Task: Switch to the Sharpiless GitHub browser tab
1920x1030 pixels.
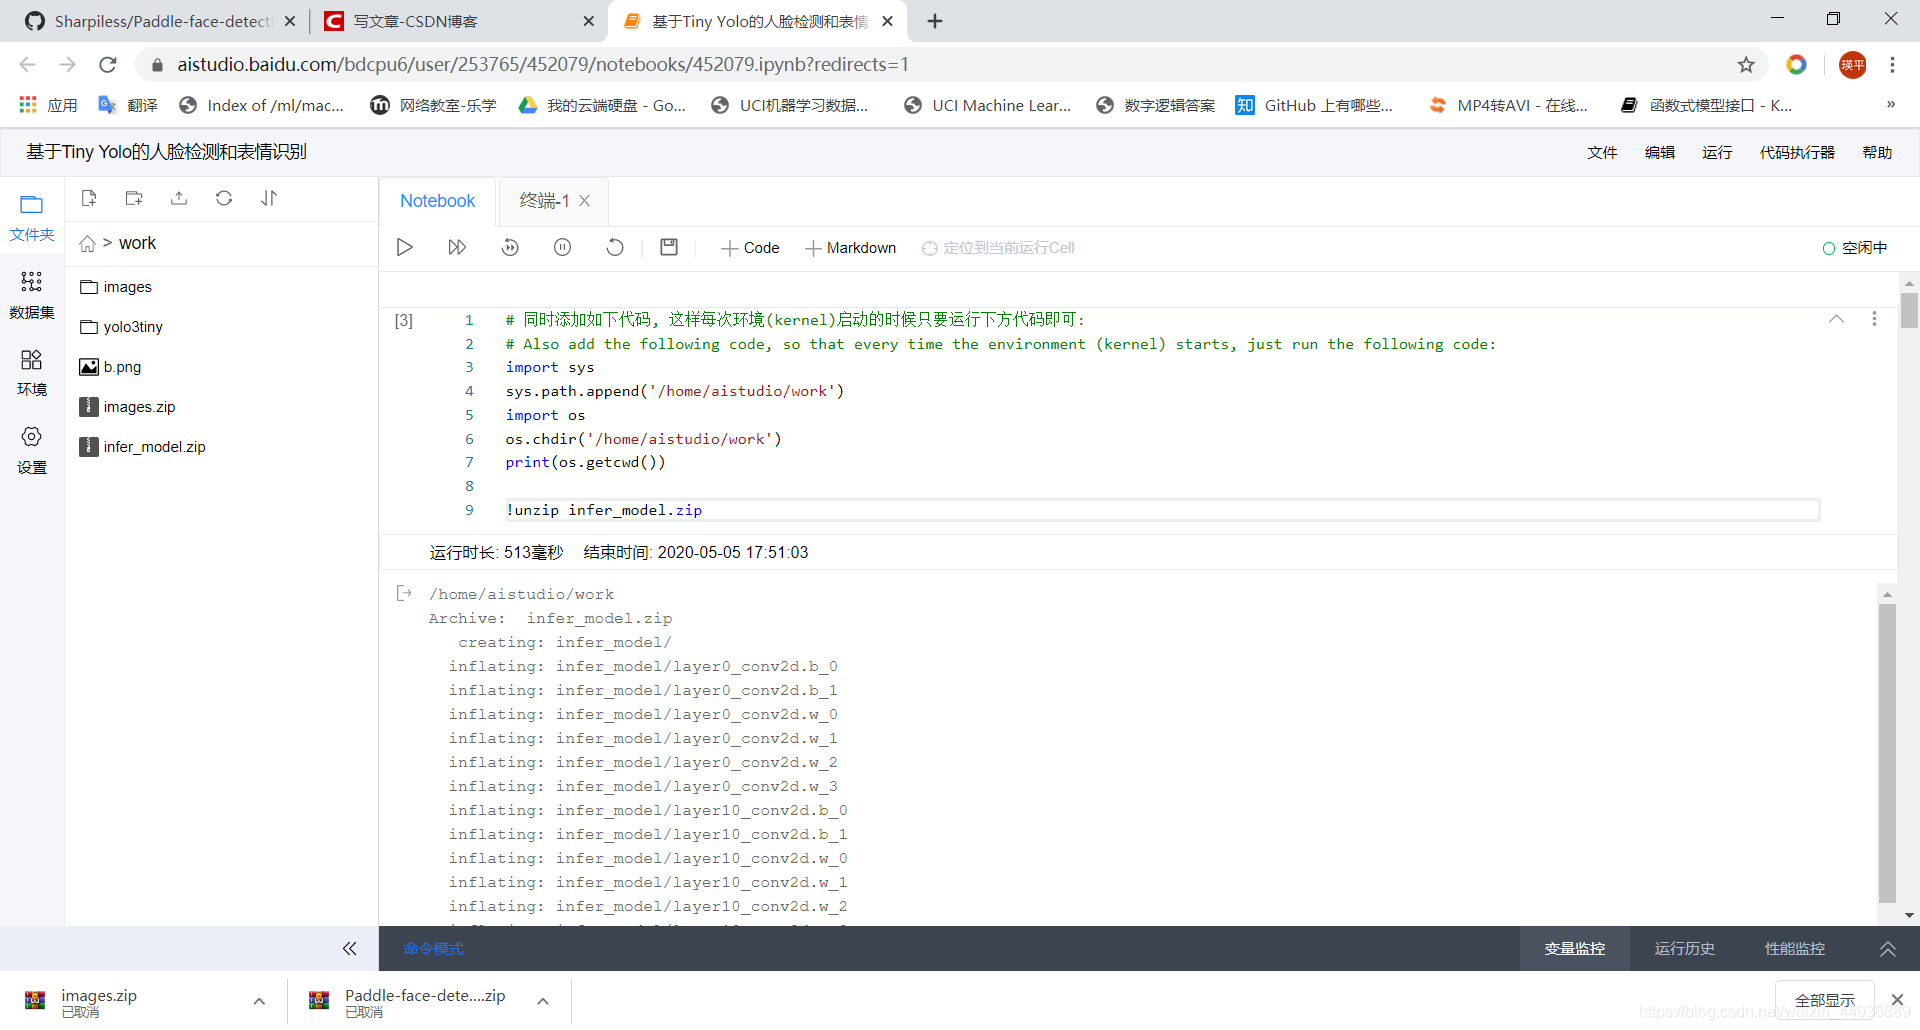Action: click(x=160, y=21)
